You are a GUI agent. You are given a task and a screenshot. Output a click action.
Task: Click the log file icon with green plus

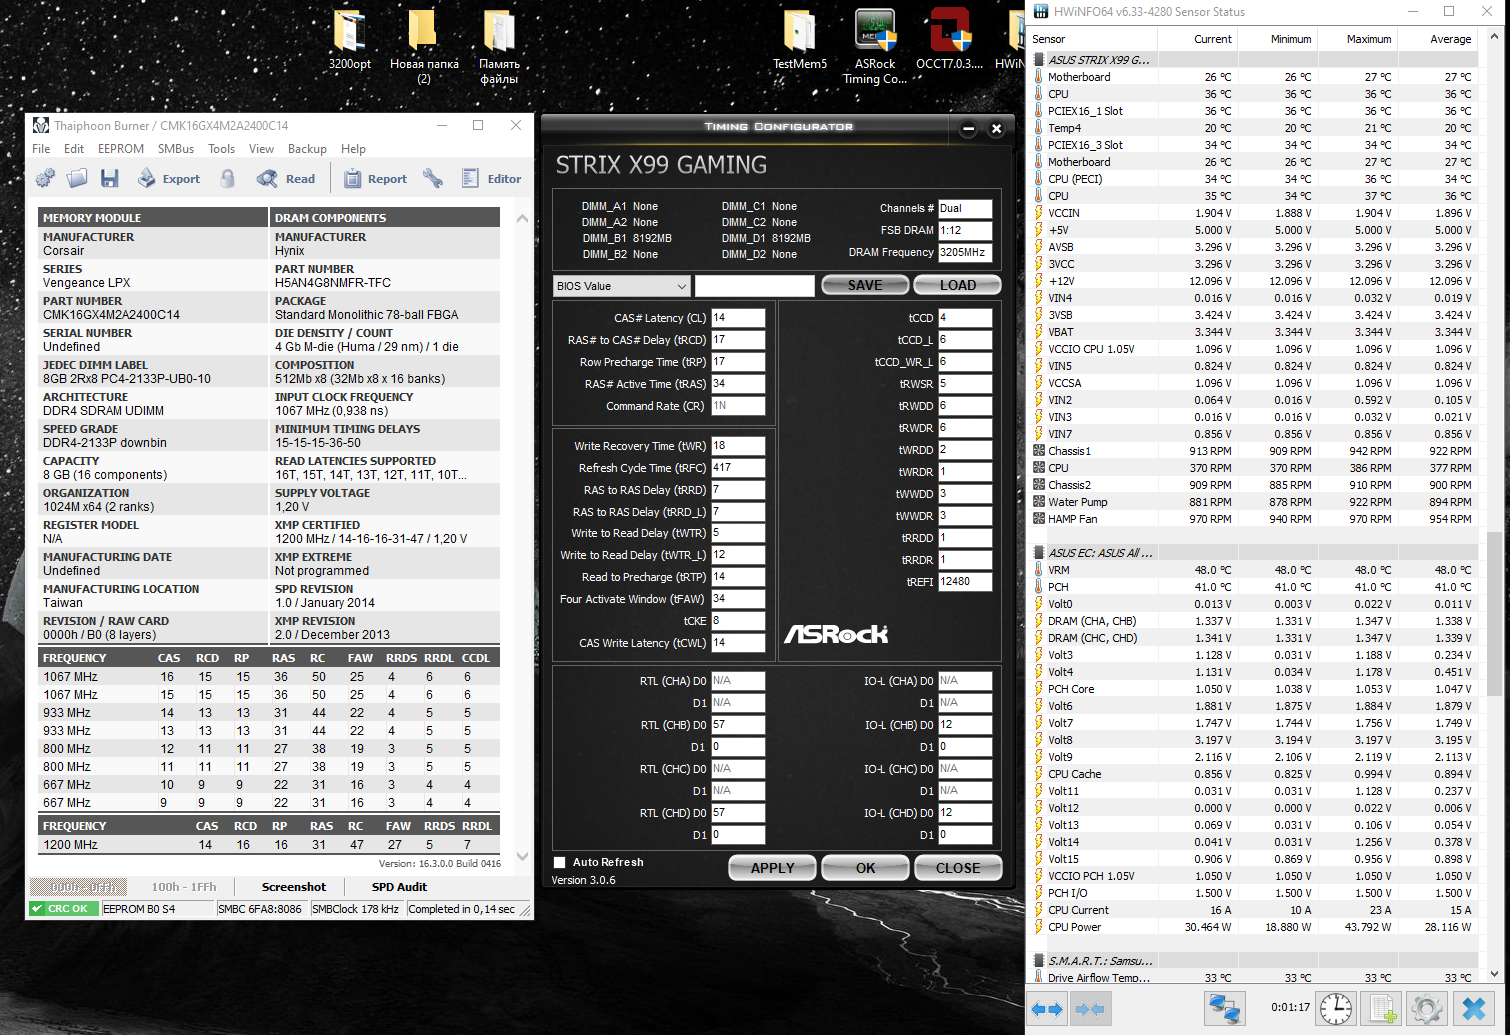(1382, 1008)
